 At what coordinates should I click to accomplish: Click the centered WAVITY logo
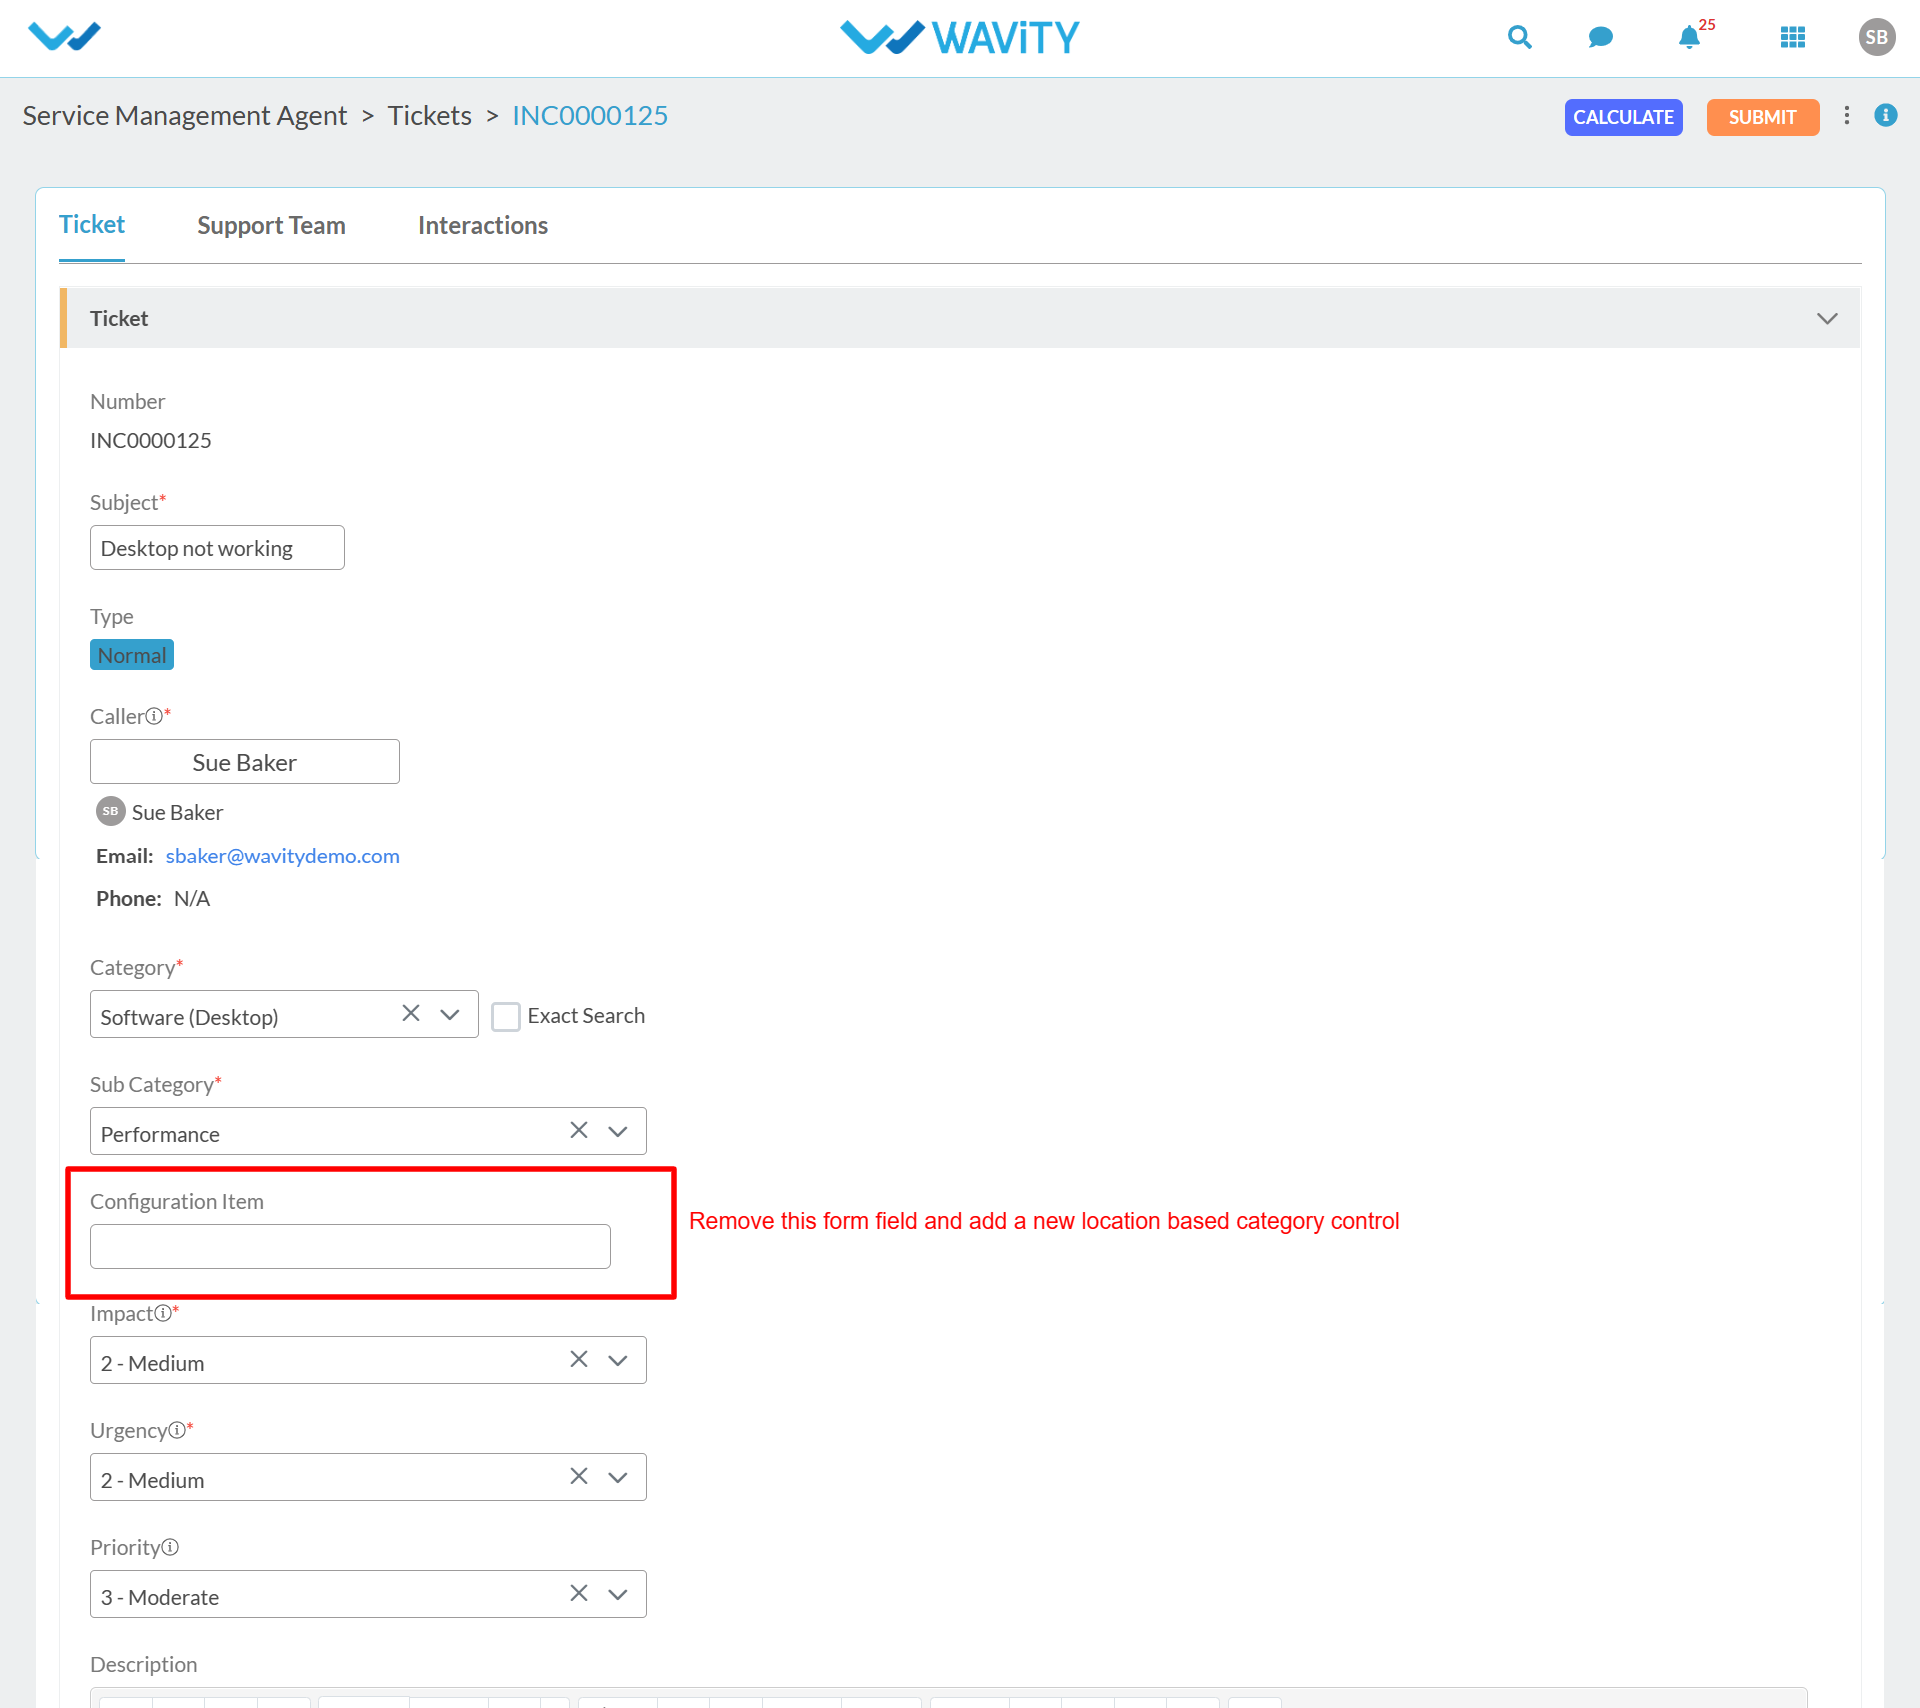(959, 38)
